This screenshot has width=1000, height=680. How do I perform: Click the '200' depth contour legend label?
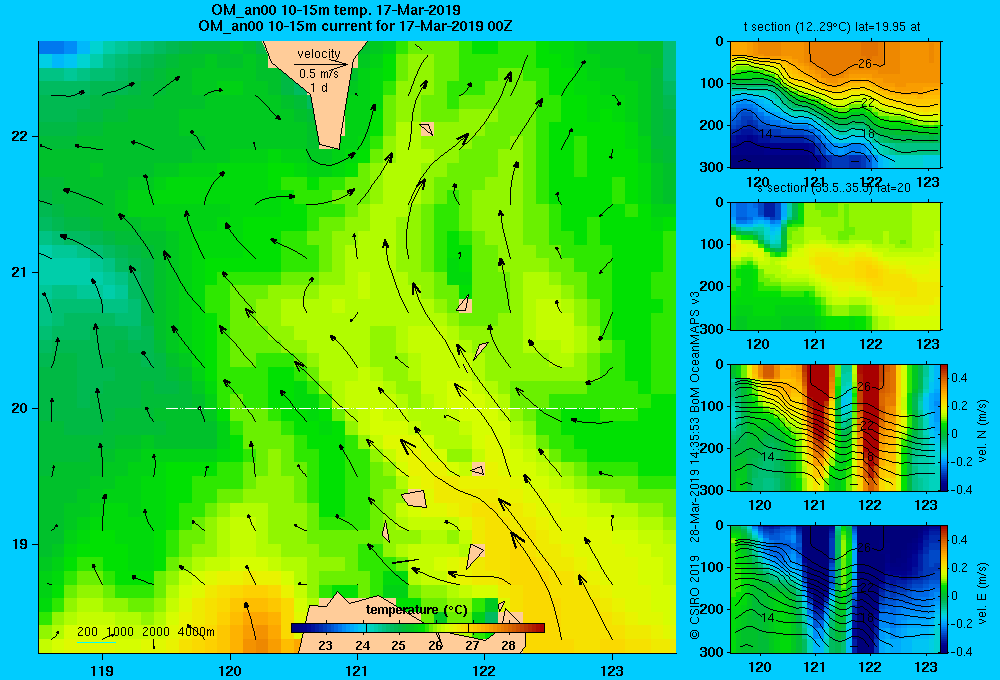coord(87,632)
